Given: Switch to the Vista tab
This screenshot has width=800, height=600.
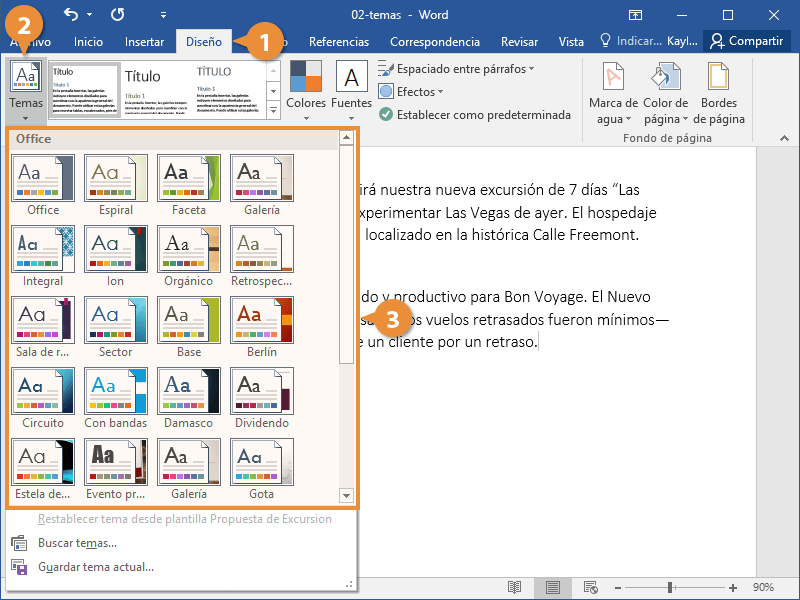Looking at the screenshot, I should (x=571, y=41).
